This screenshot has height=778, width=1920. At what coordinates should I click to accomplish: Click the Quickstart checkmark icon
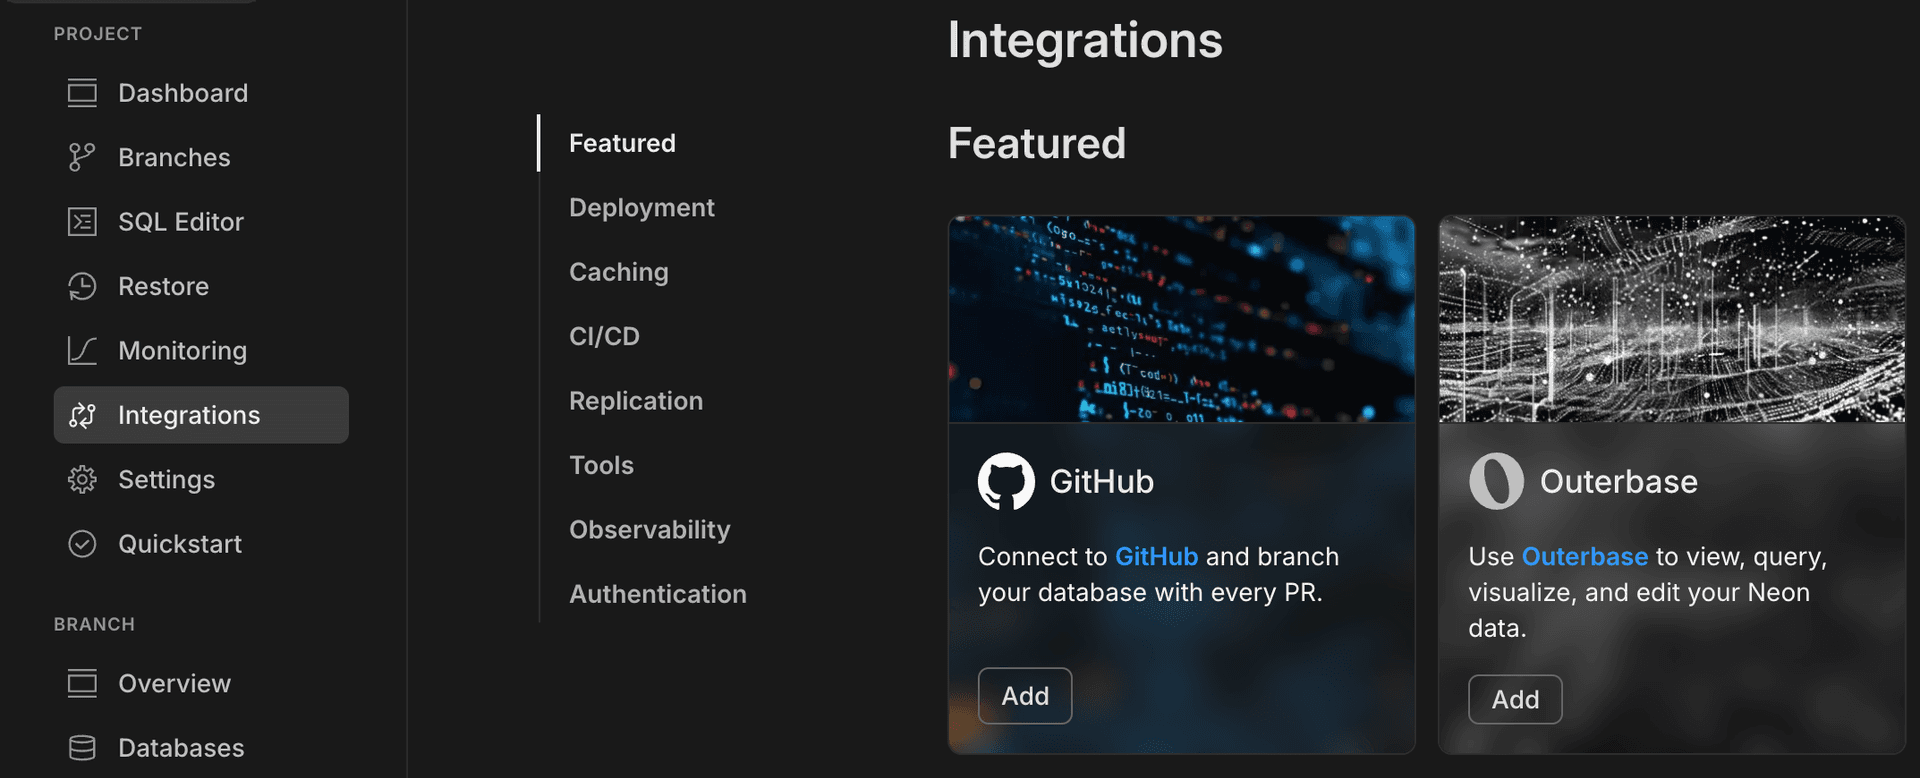(82, 544)
